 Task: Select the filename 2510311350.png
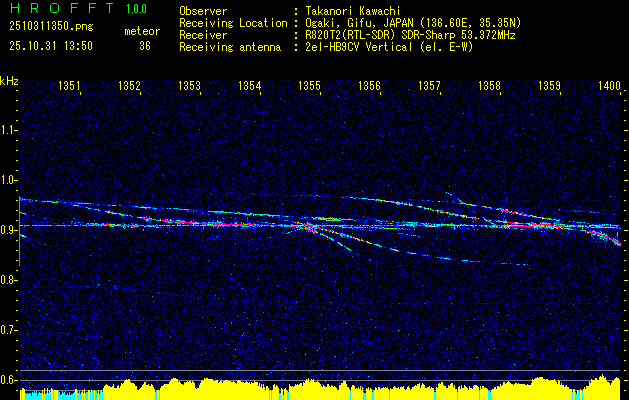click(x=51, y=27)
